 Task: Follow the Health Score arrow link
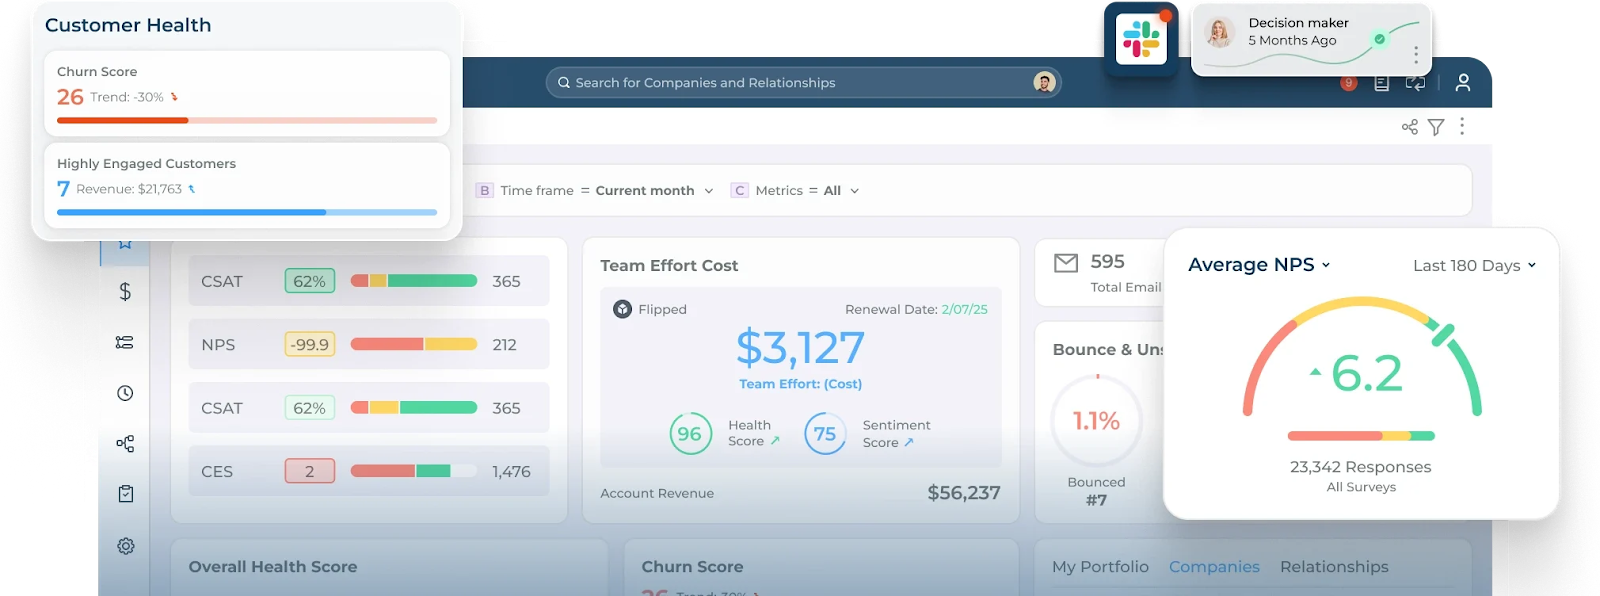click(775, 441)
